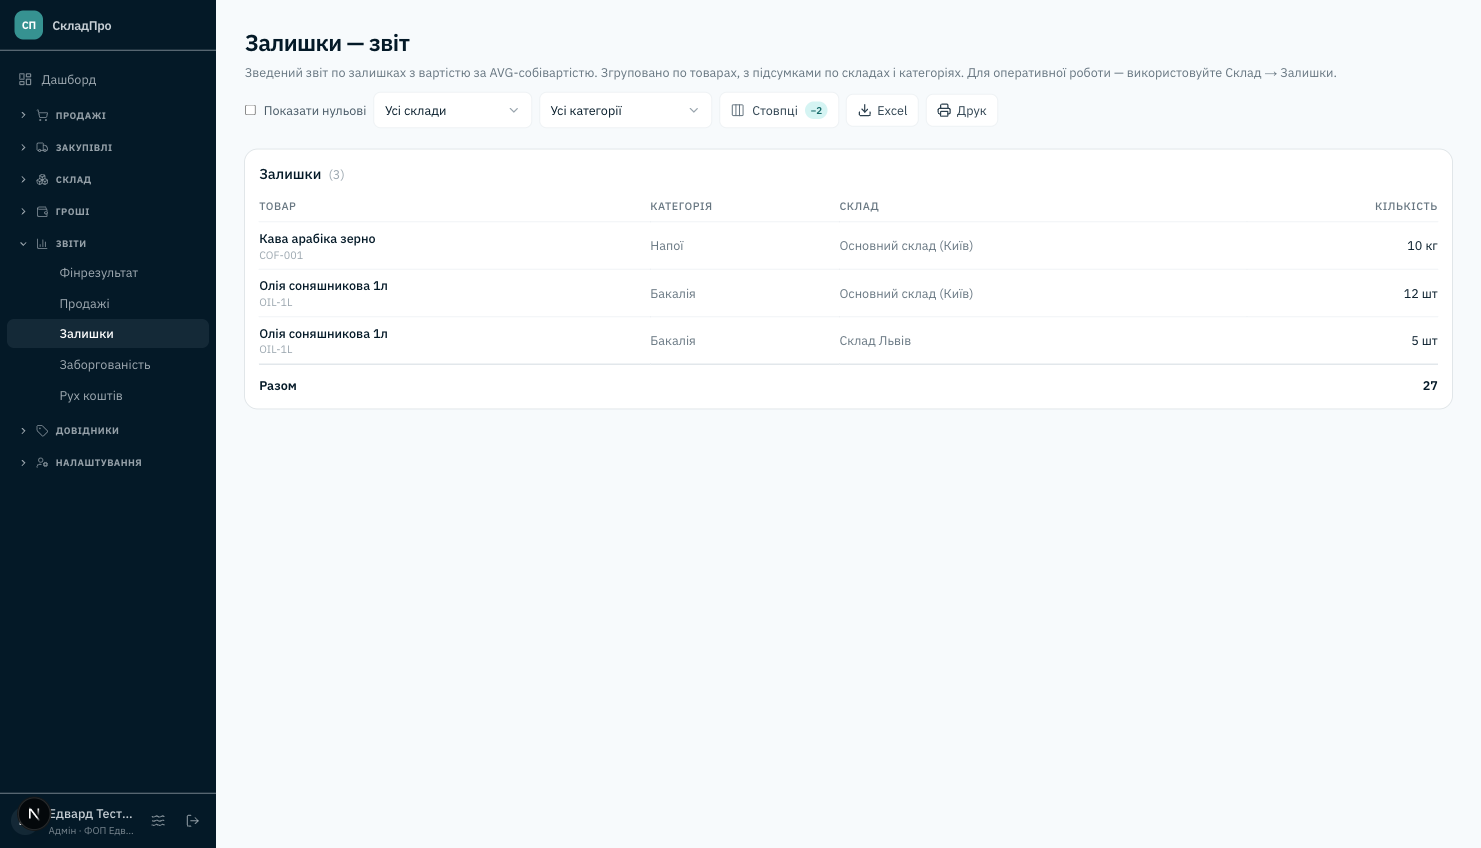Click the Друк print button
Viewport: 1481px width, 848px height.
[x=962, y=110]
